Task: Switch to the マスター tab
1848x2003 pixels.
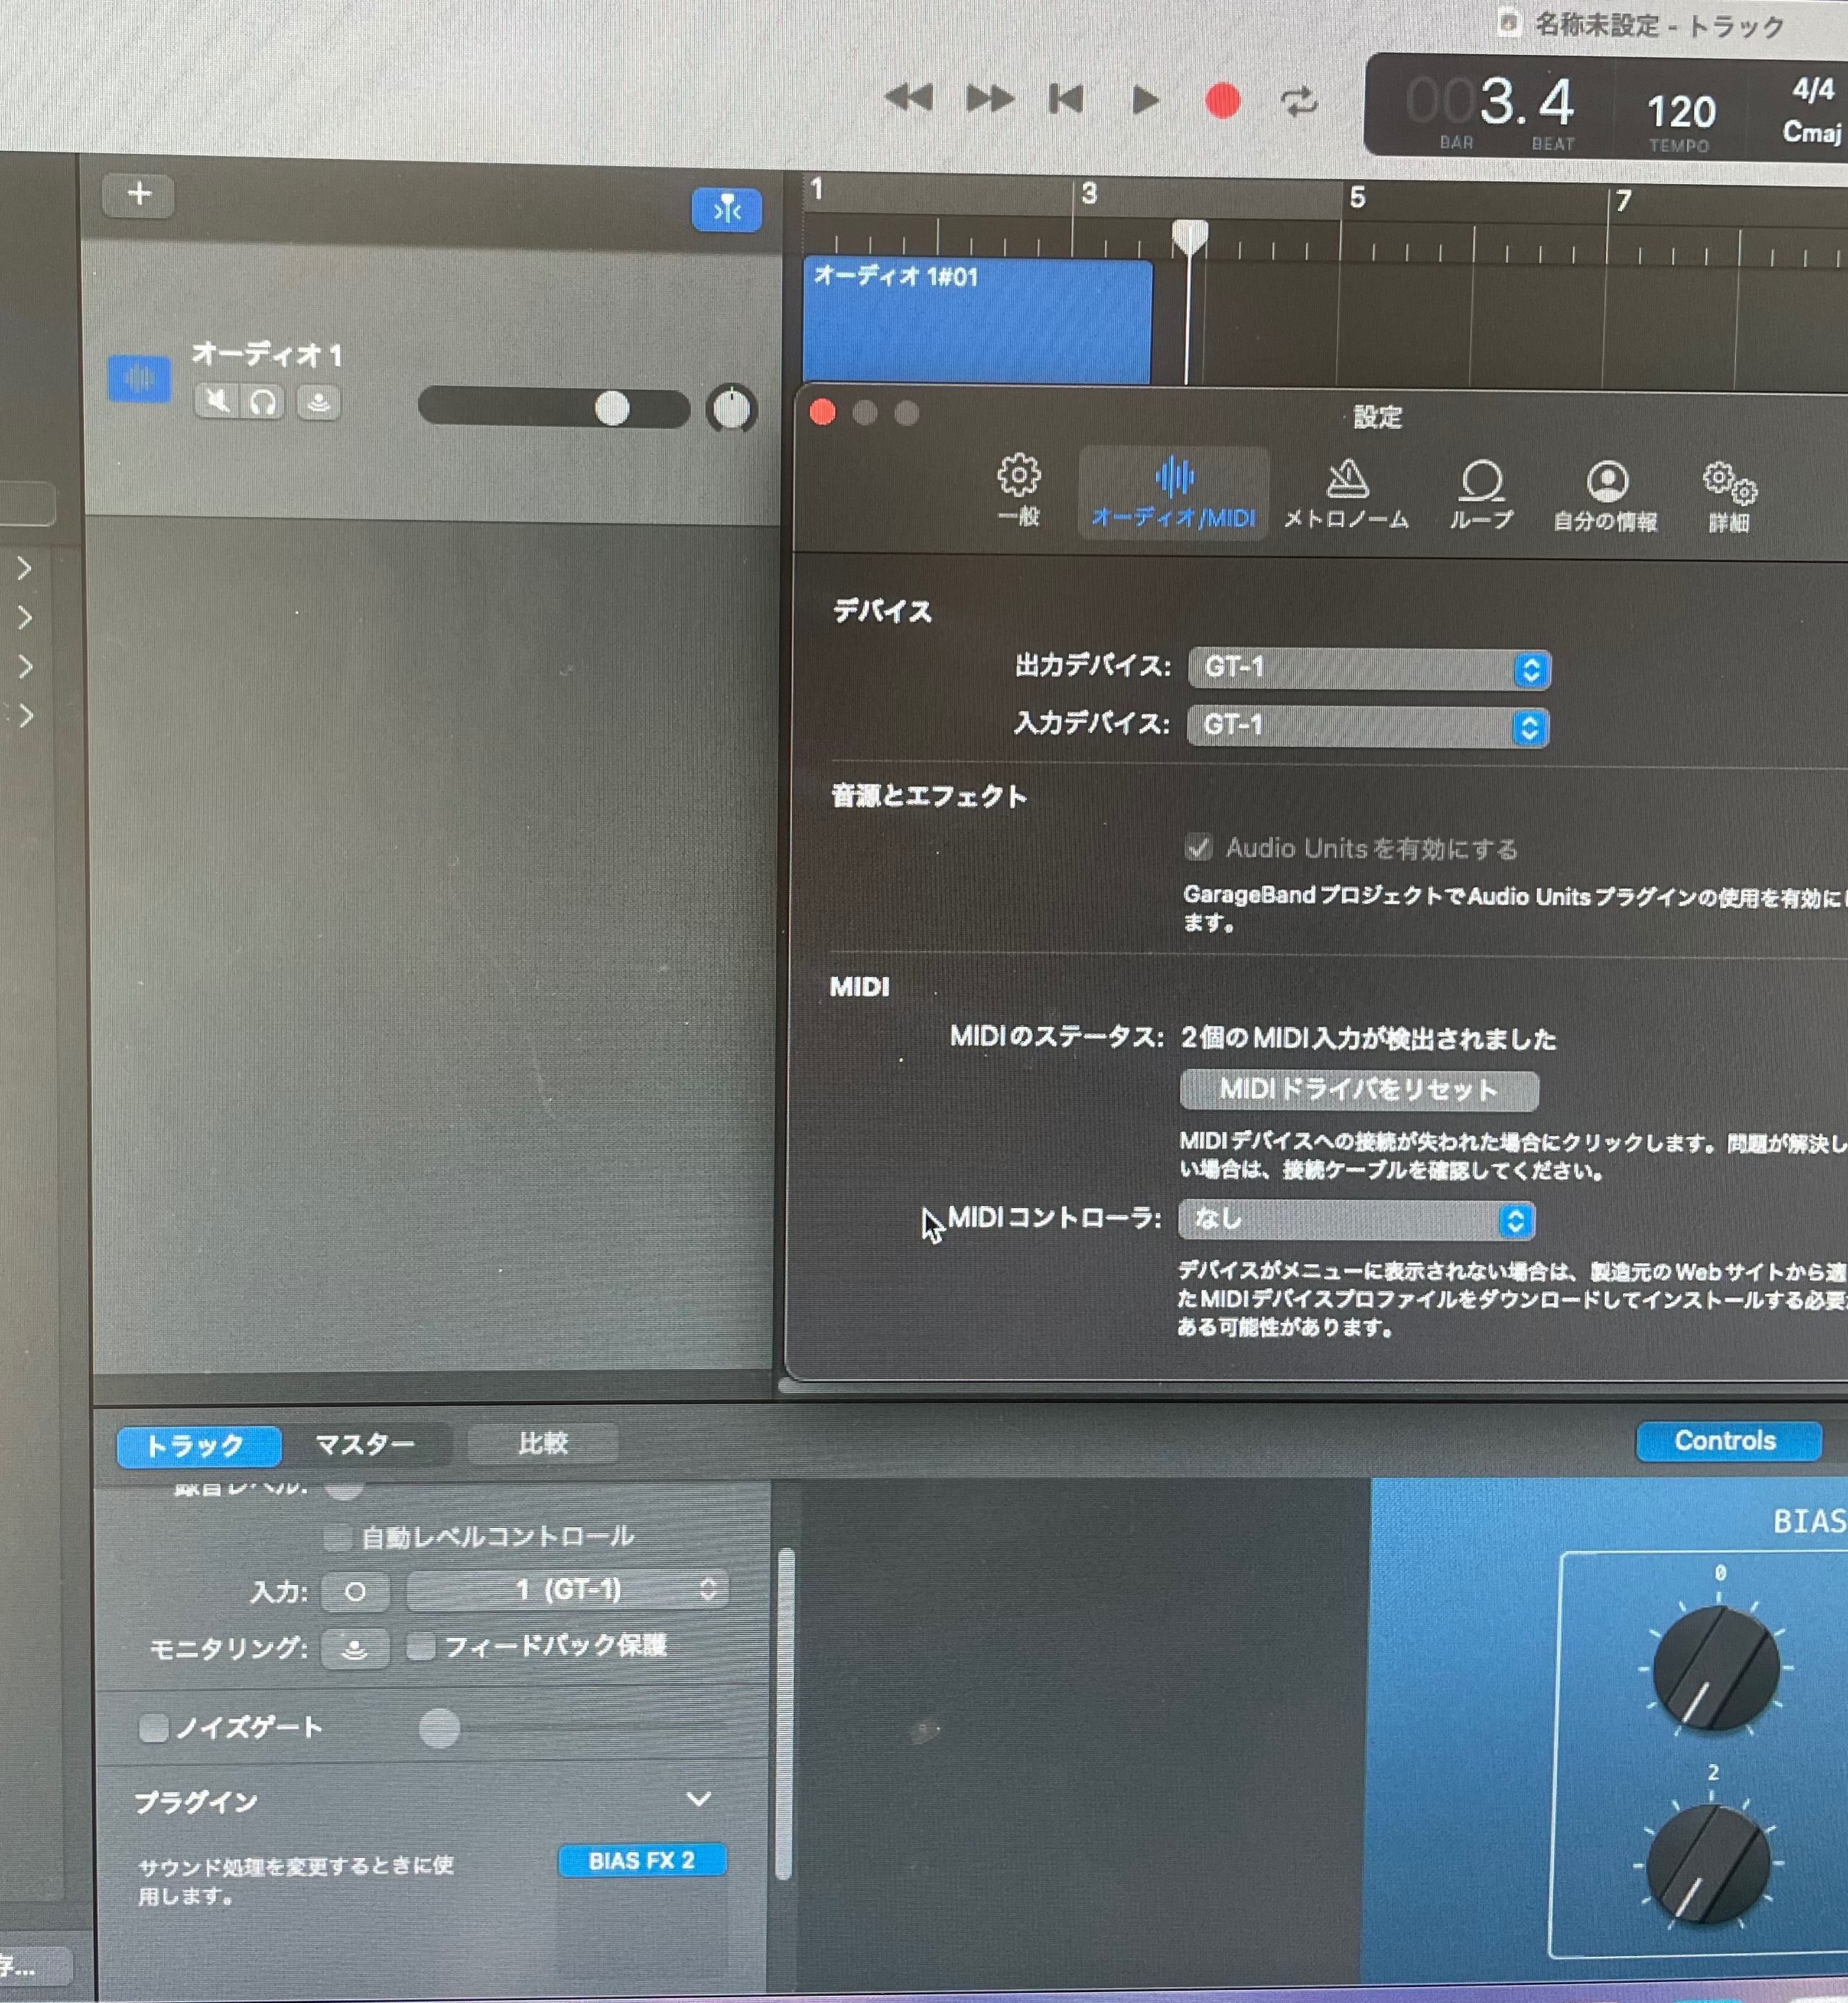Action: click(364, 1444)
